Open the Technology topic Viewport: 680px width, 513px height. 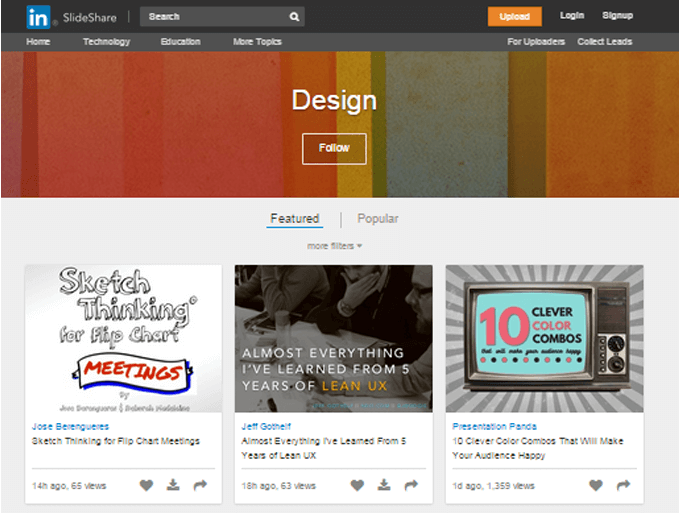(107, 42)
